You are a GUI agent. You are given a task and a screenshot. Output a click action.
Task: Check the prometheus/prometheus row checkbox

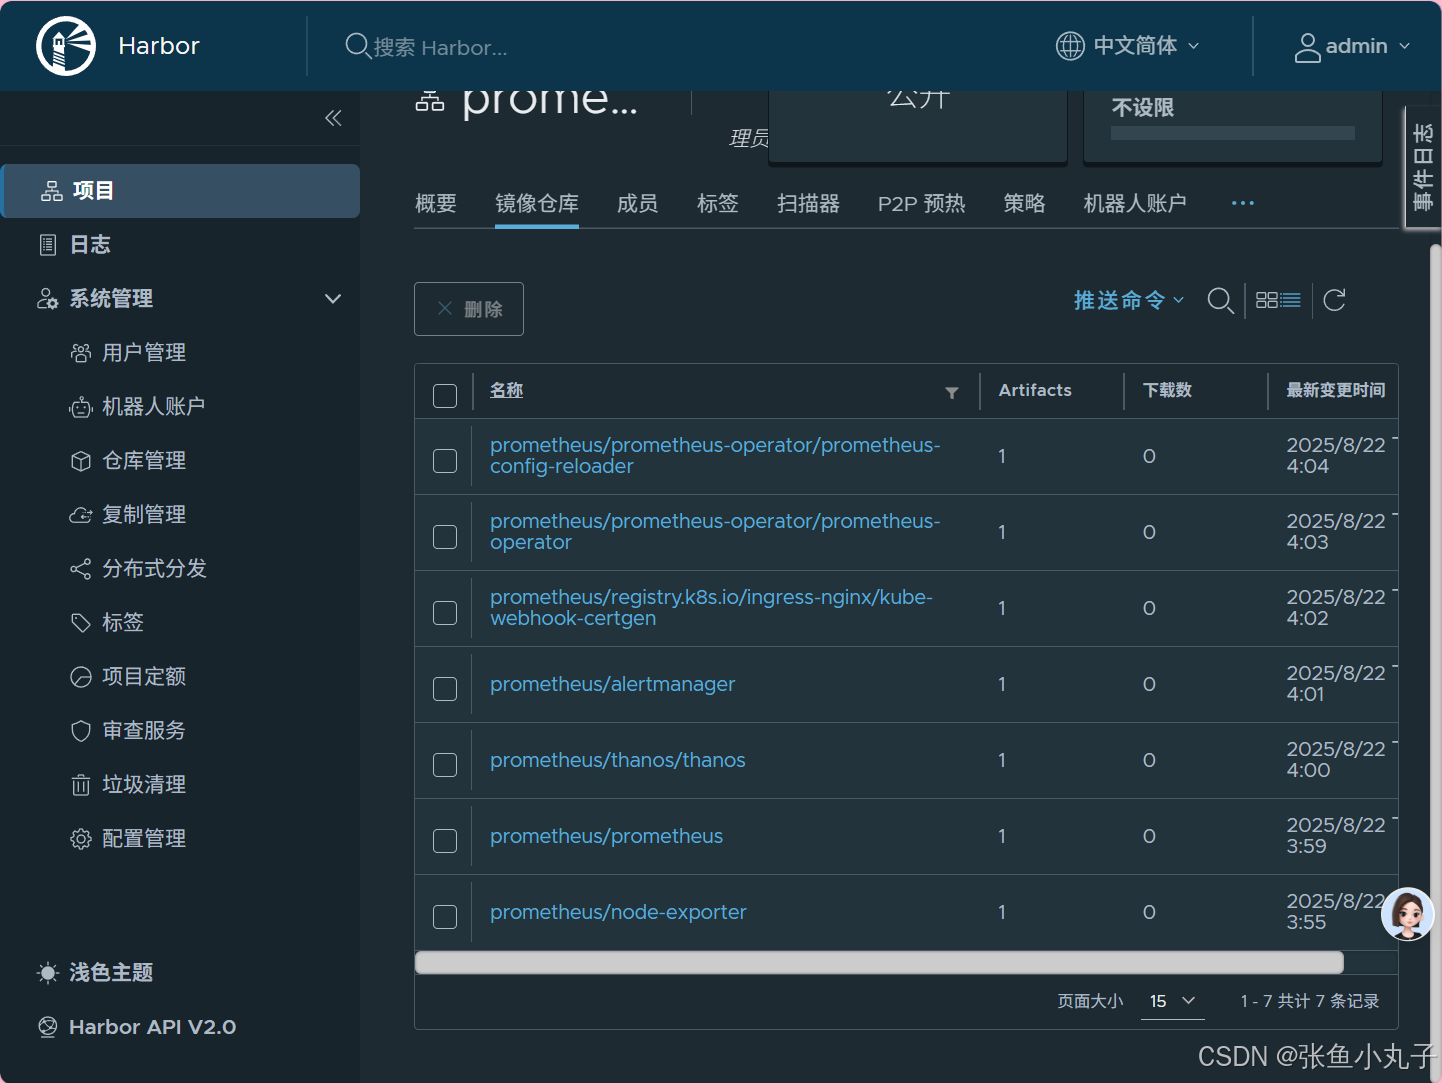pyautogui.click(x=445, y=841)
